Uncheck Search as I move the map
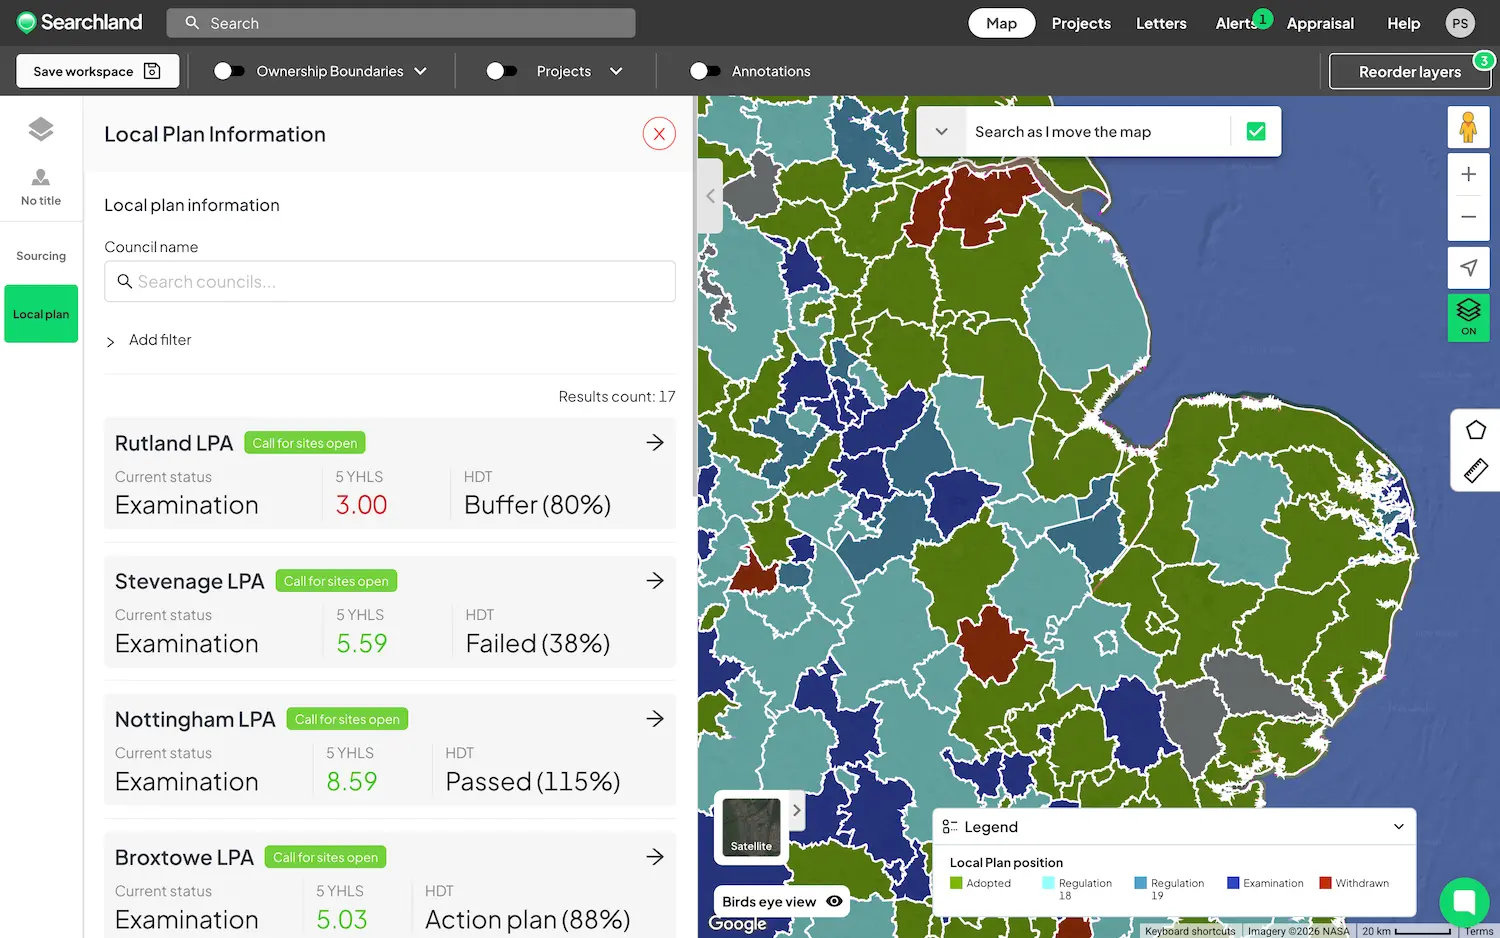This screenshot has height=938, width=1500. [x=1256, y=130]
